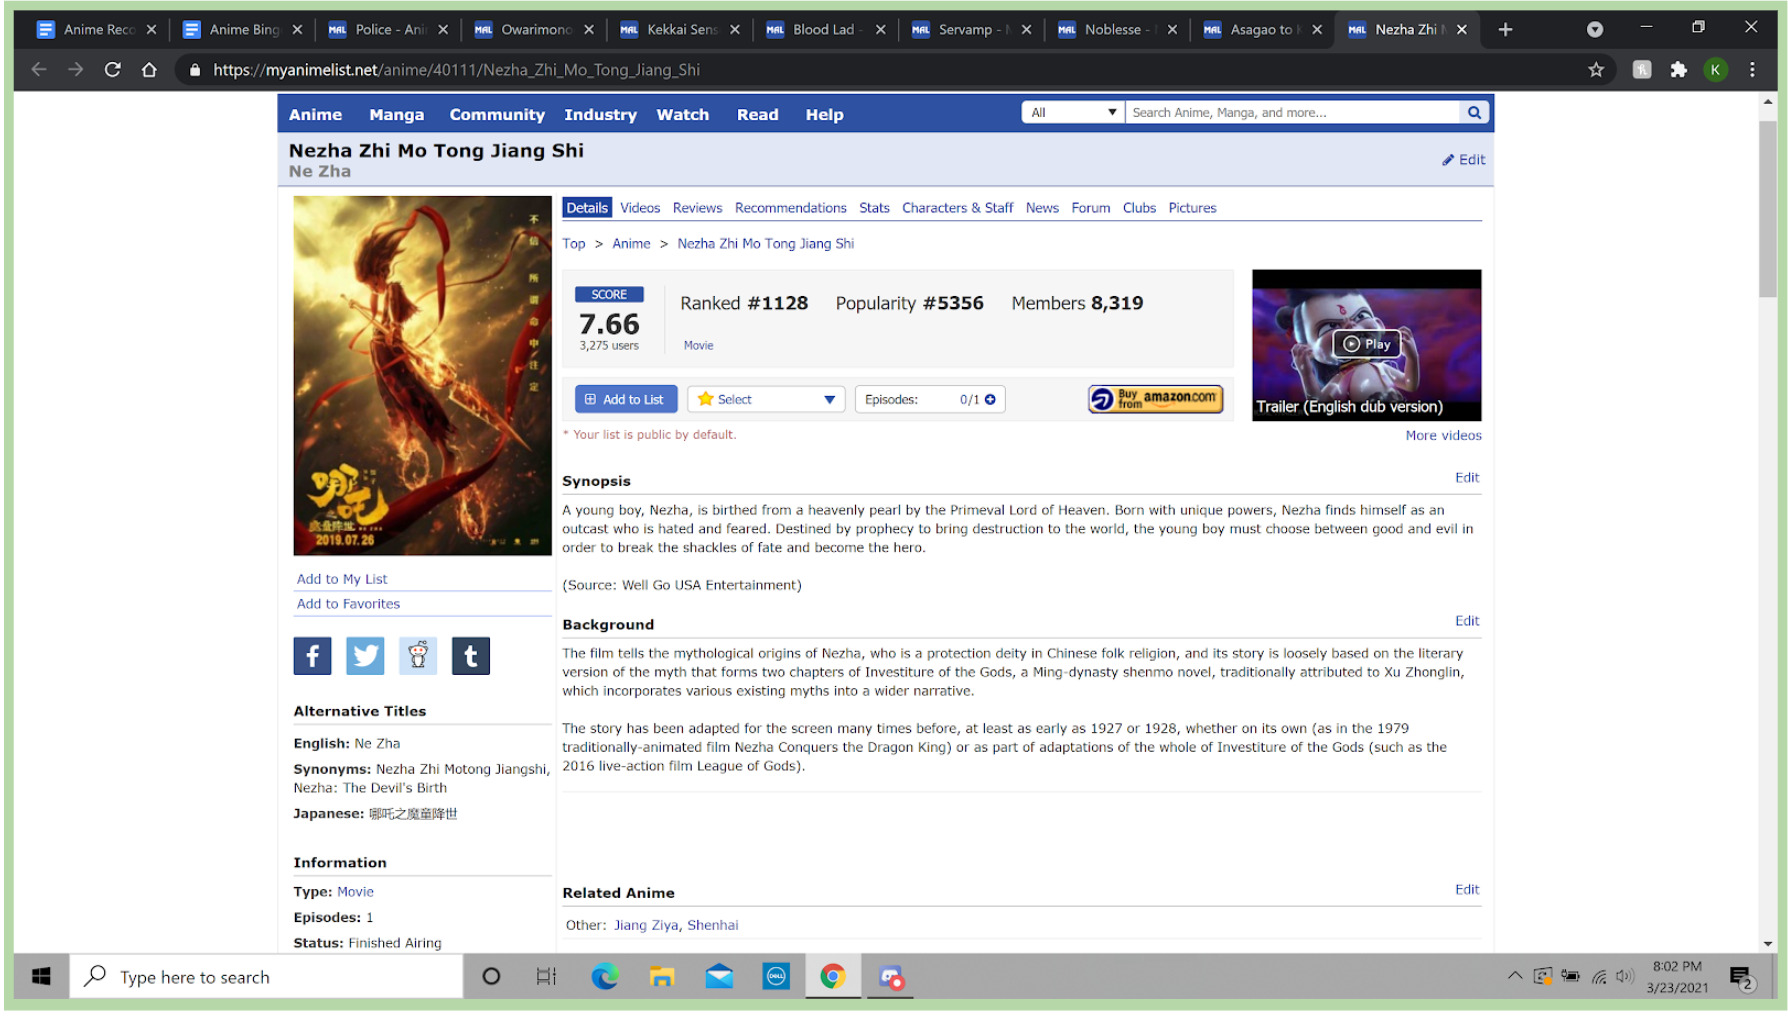Open Microsoft Edge from taskbar
Image resolution: width=1788 pixels, height=1016 pixels.
pyautogui.click(x=604, y=977)
